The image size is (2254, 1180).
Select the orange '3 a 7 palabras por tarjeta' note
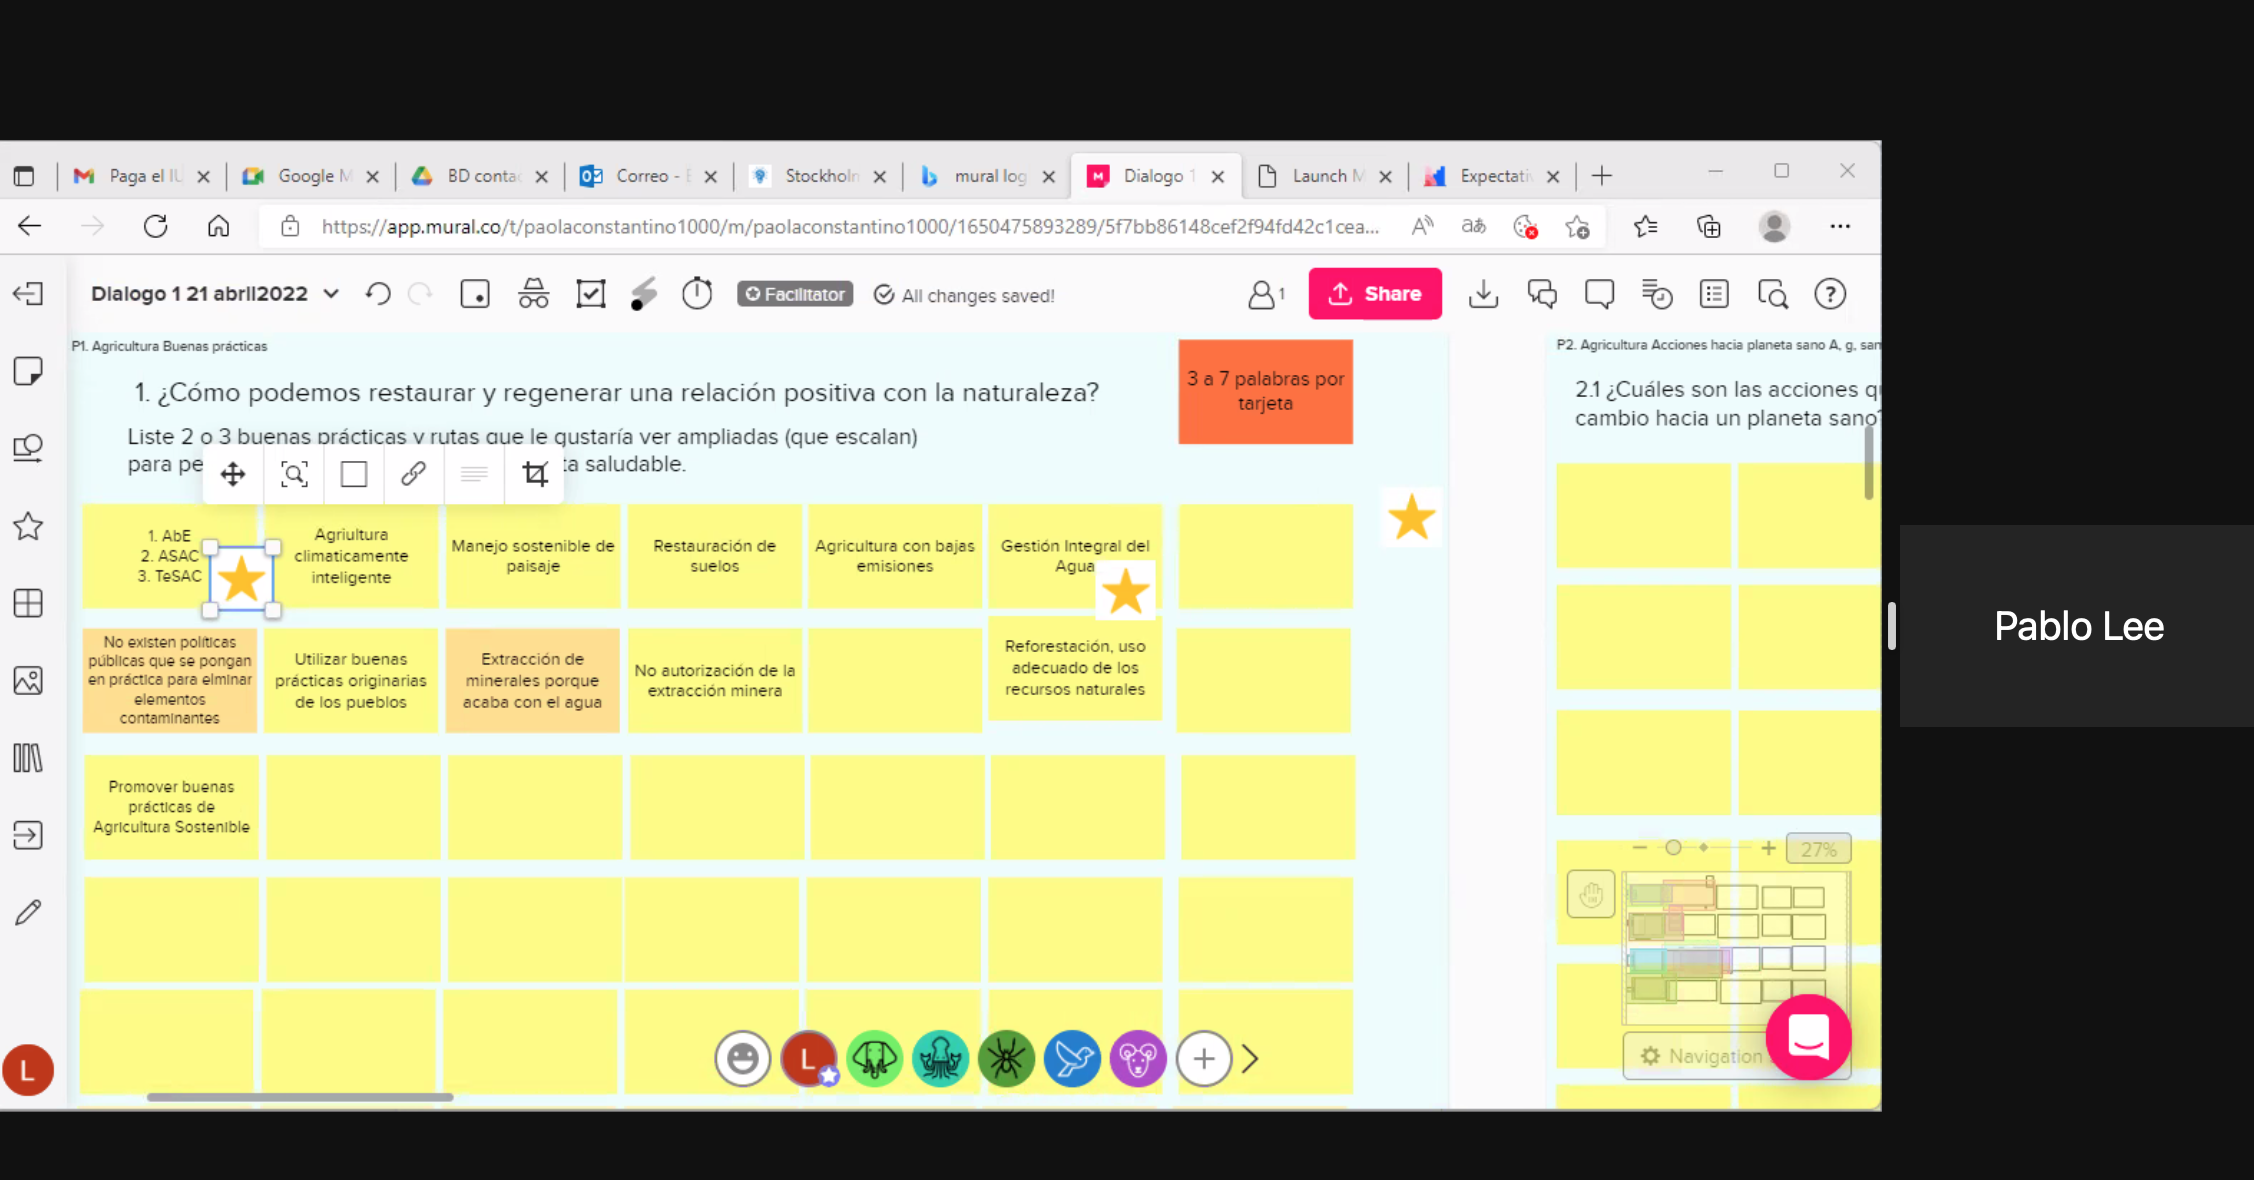pos(1265,391)
